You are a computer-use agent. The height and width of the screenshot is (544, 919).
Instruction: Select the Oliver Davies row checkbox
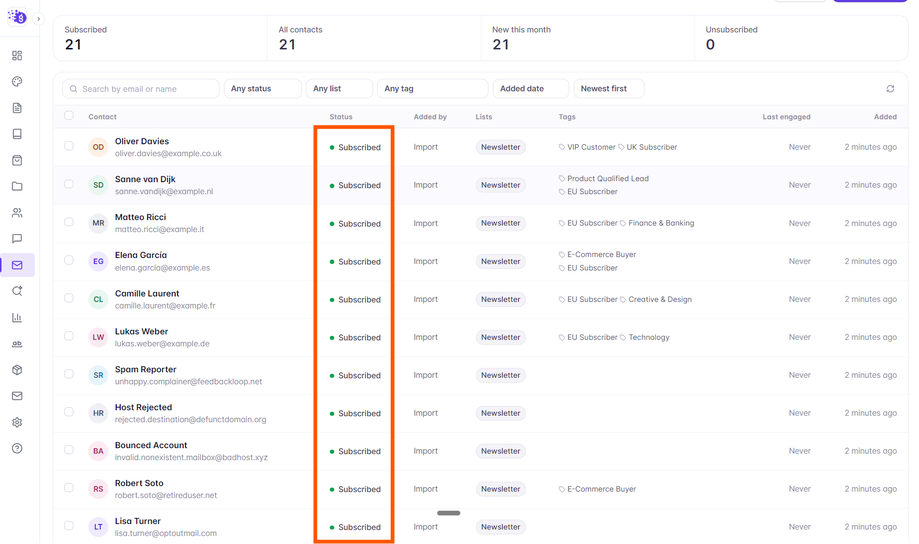(x=69, y=145)
